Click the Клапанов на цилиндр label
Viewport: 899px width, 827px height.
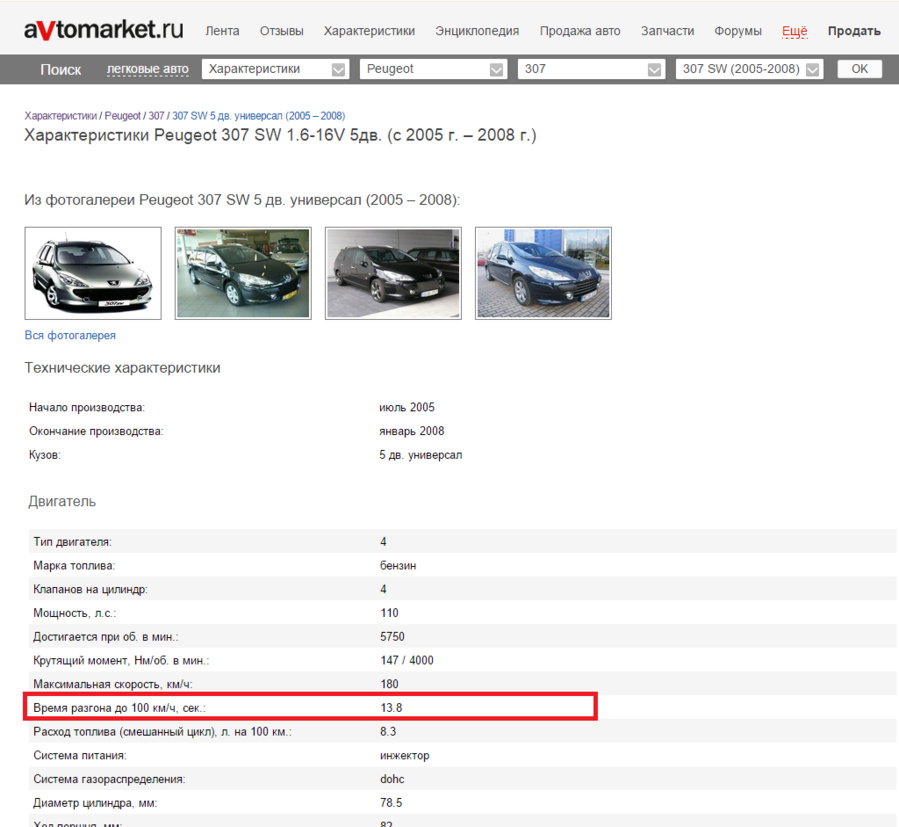click(x=90, y=589)
